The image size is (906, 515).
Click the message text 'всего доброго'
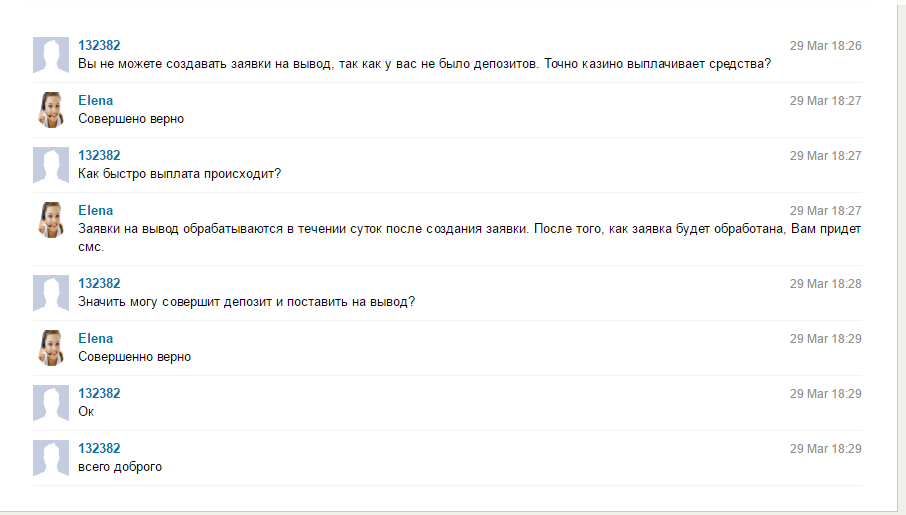click(x=120, y=466)
